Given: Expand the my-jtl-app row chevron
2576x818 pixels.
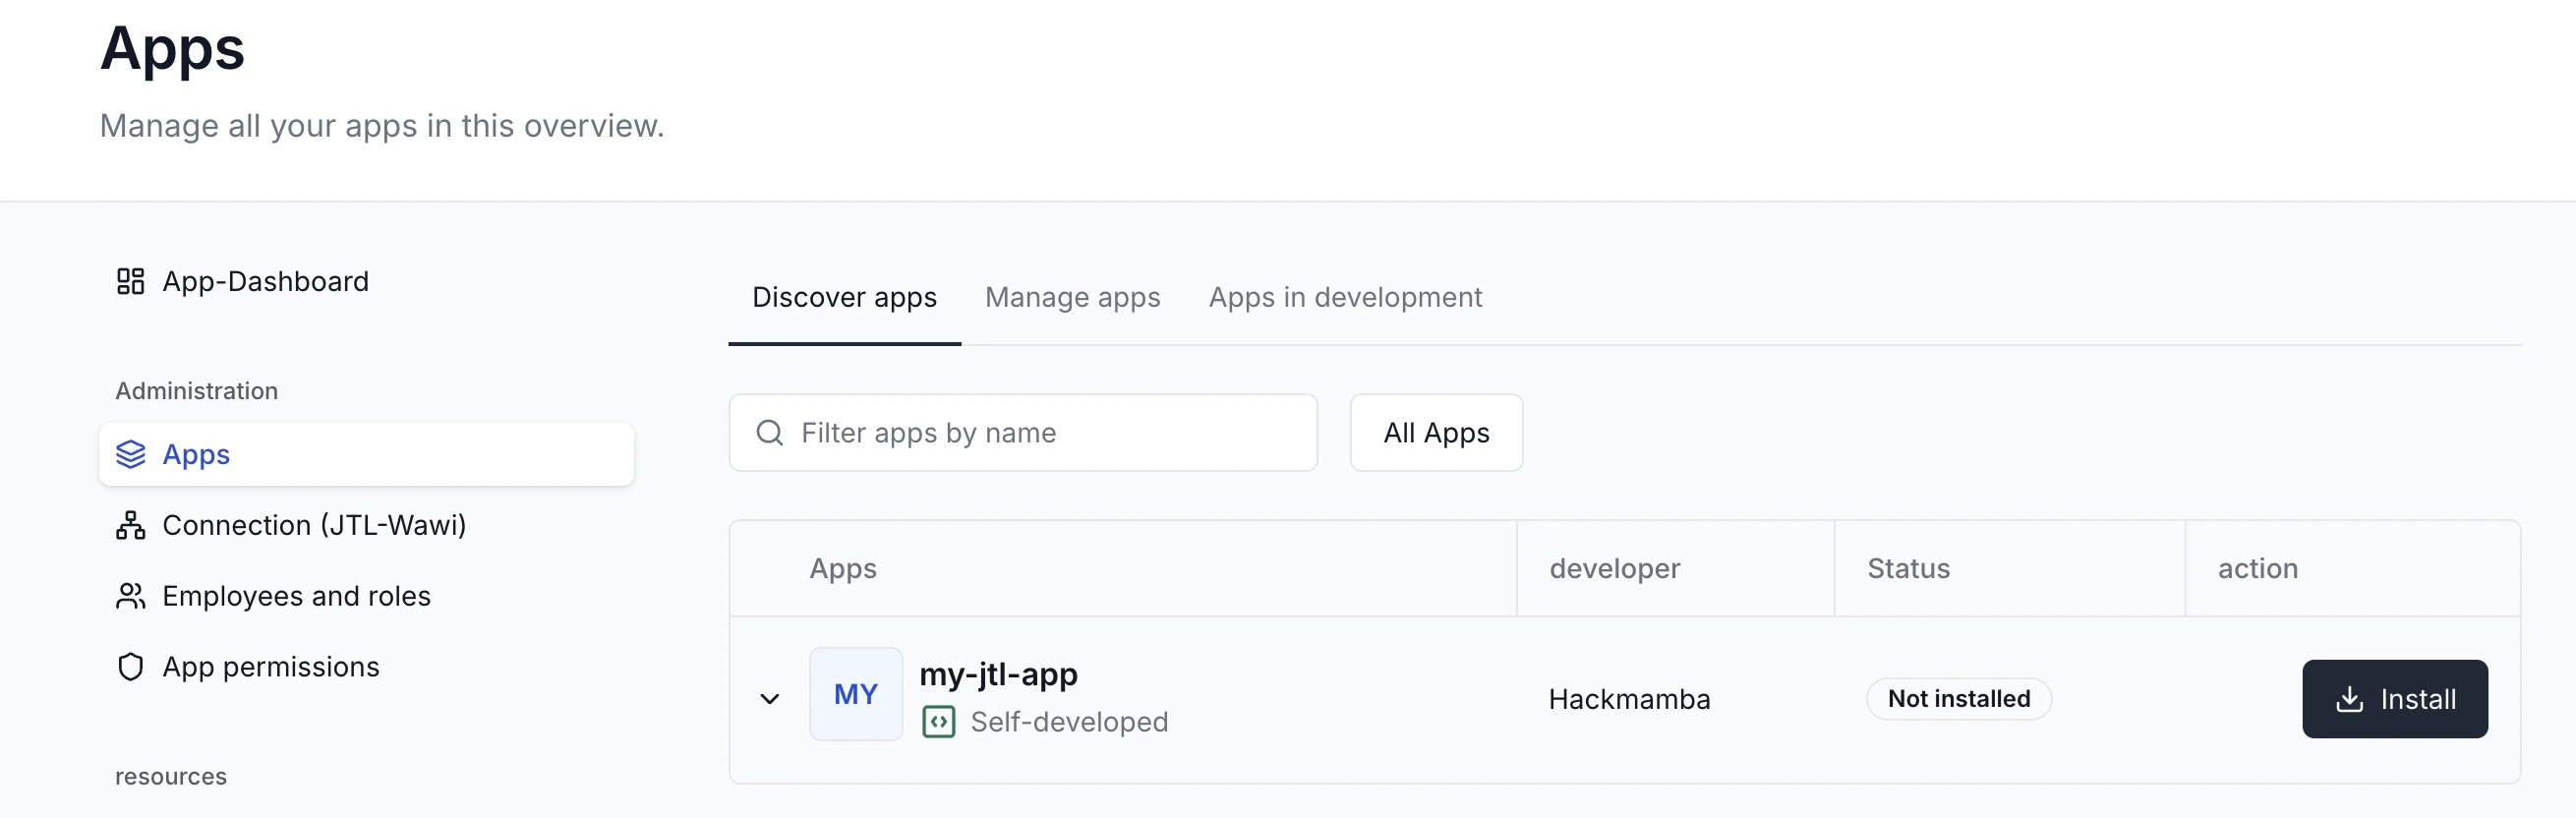Looking at the screenshot, I should 769,699.
